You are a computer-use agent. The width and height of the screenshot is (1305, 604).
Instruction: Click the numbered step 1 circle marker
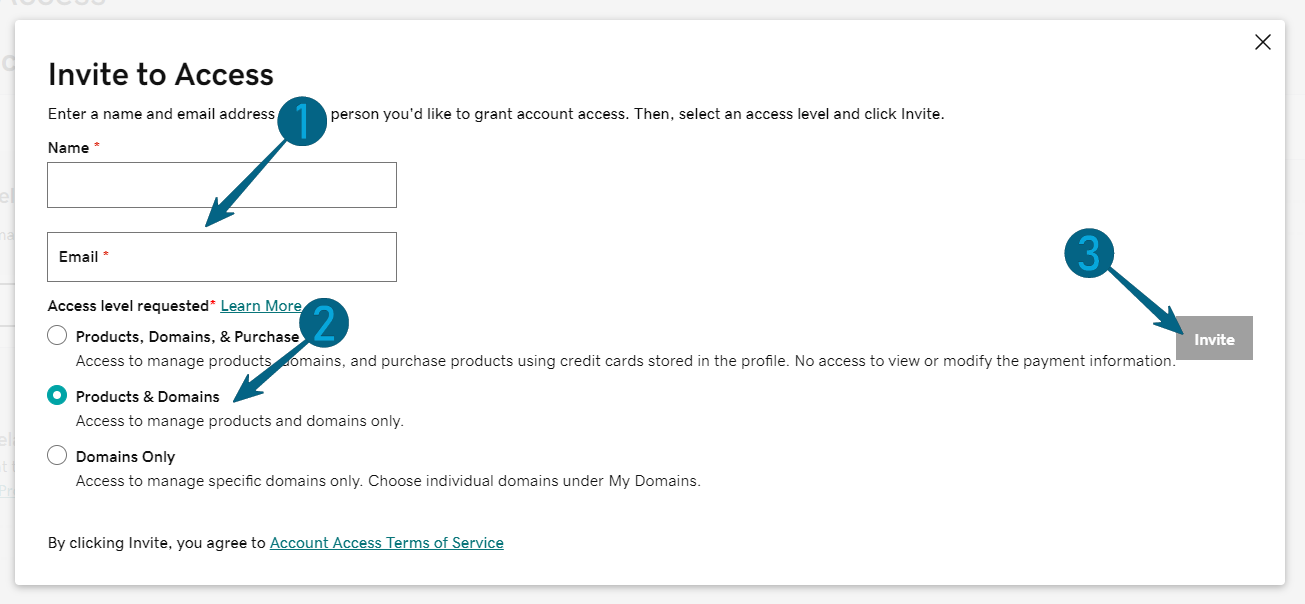point(301,122)
